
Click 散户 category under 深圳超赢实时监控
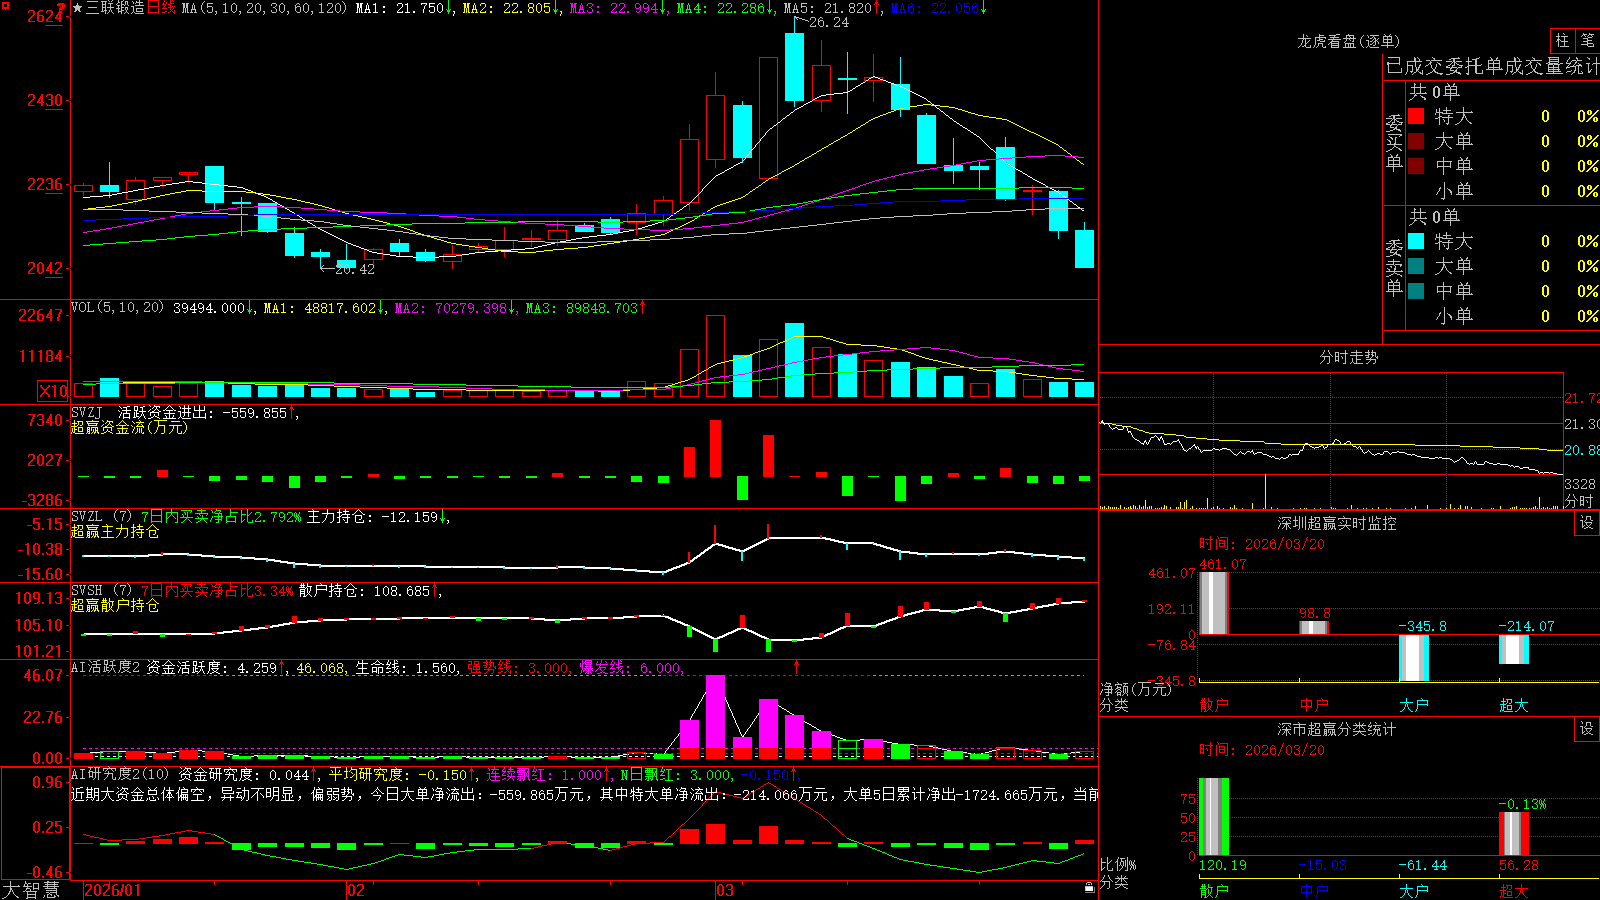[1214, 704]
